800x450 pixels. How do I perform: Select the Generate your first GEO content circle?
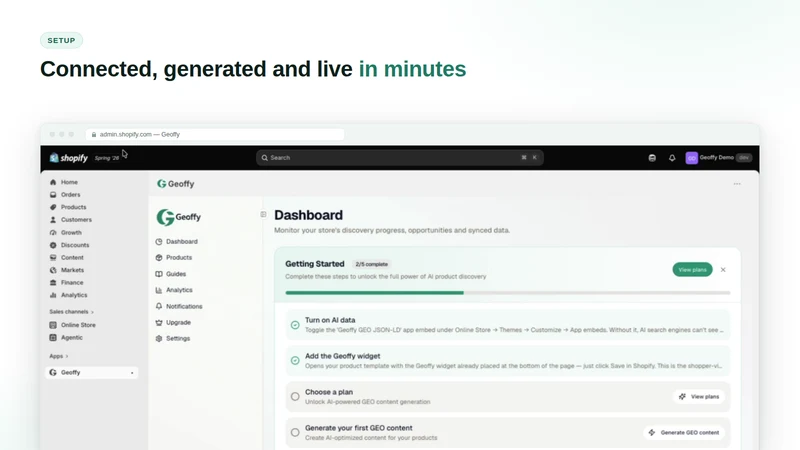tap(295, 432)
